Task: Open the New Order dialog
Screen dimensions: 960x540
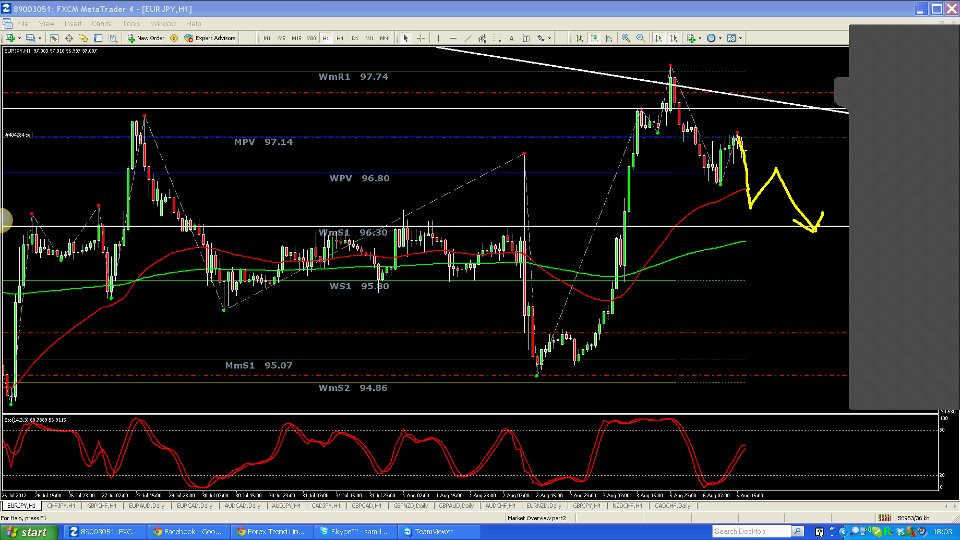Action: 146,38
